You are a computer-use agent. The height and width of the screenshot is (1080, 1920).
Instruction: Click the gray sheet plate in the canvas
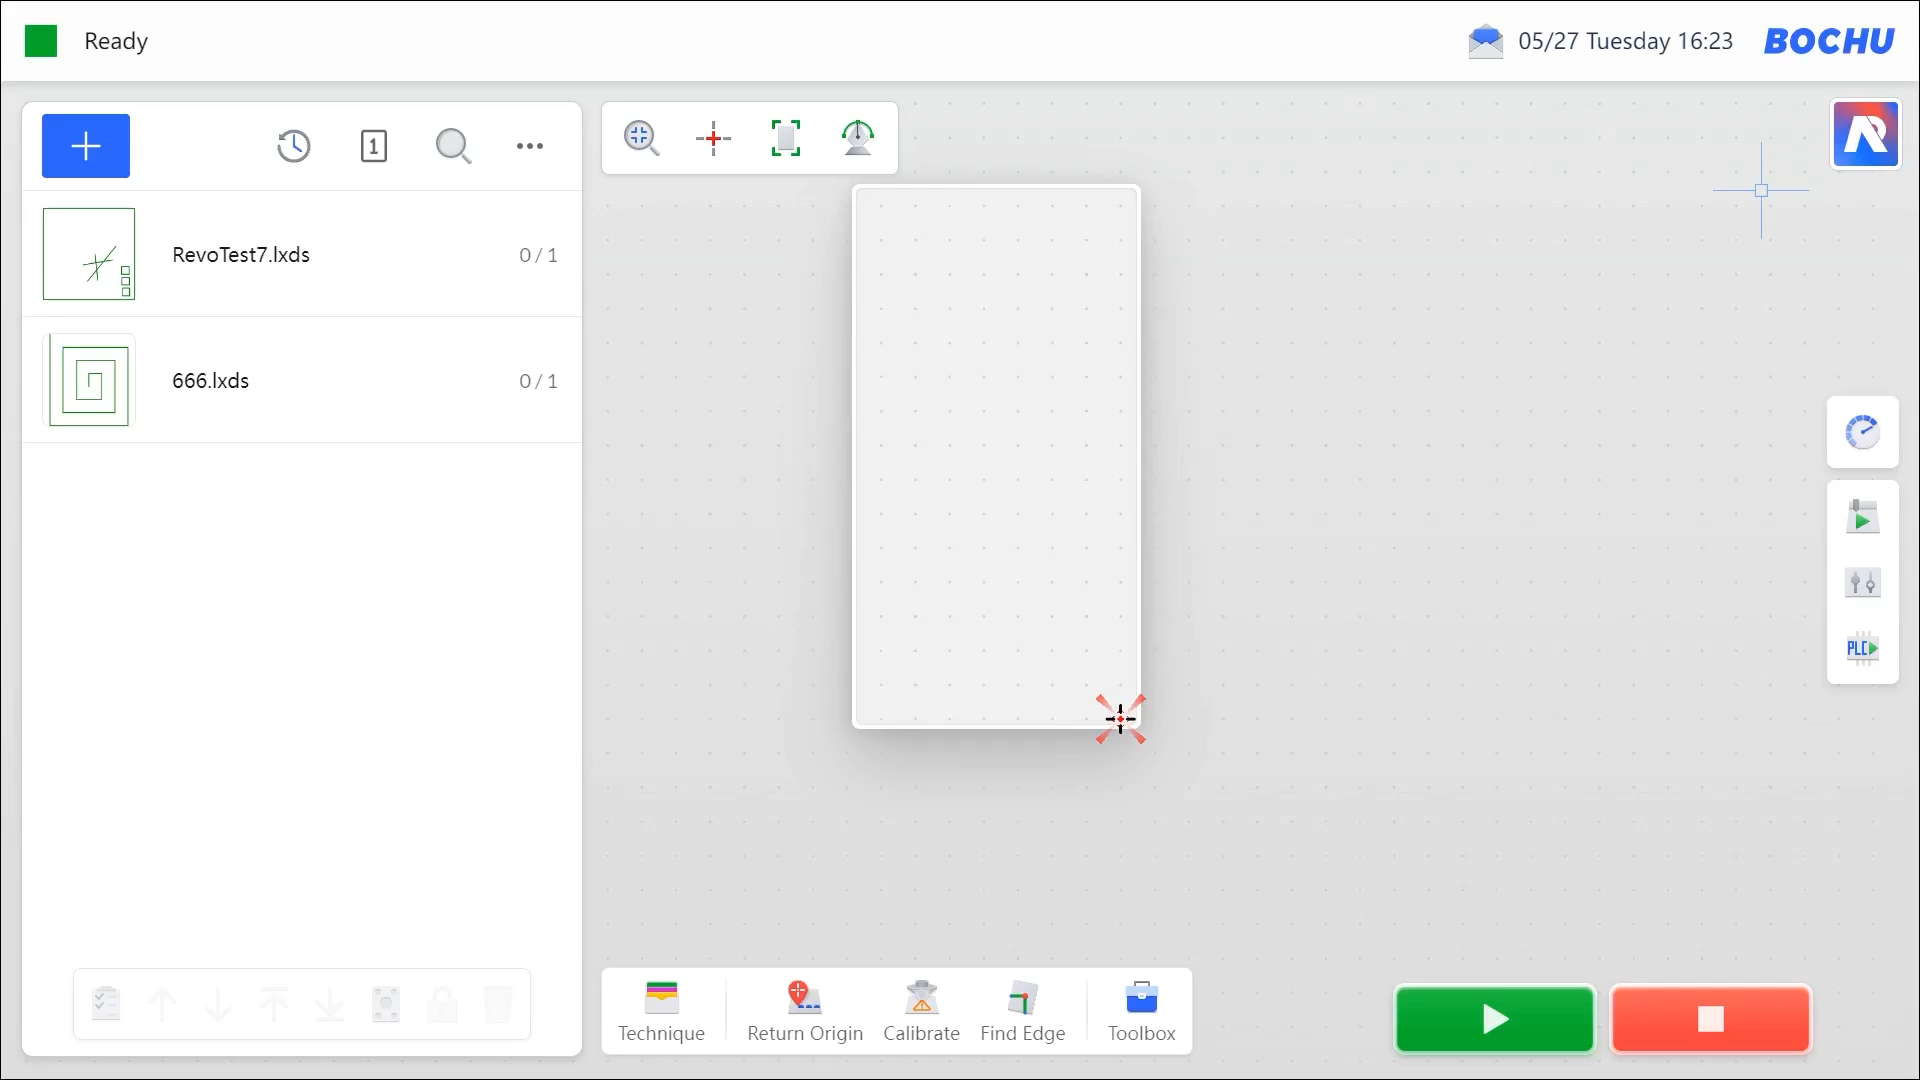point(996,456)
